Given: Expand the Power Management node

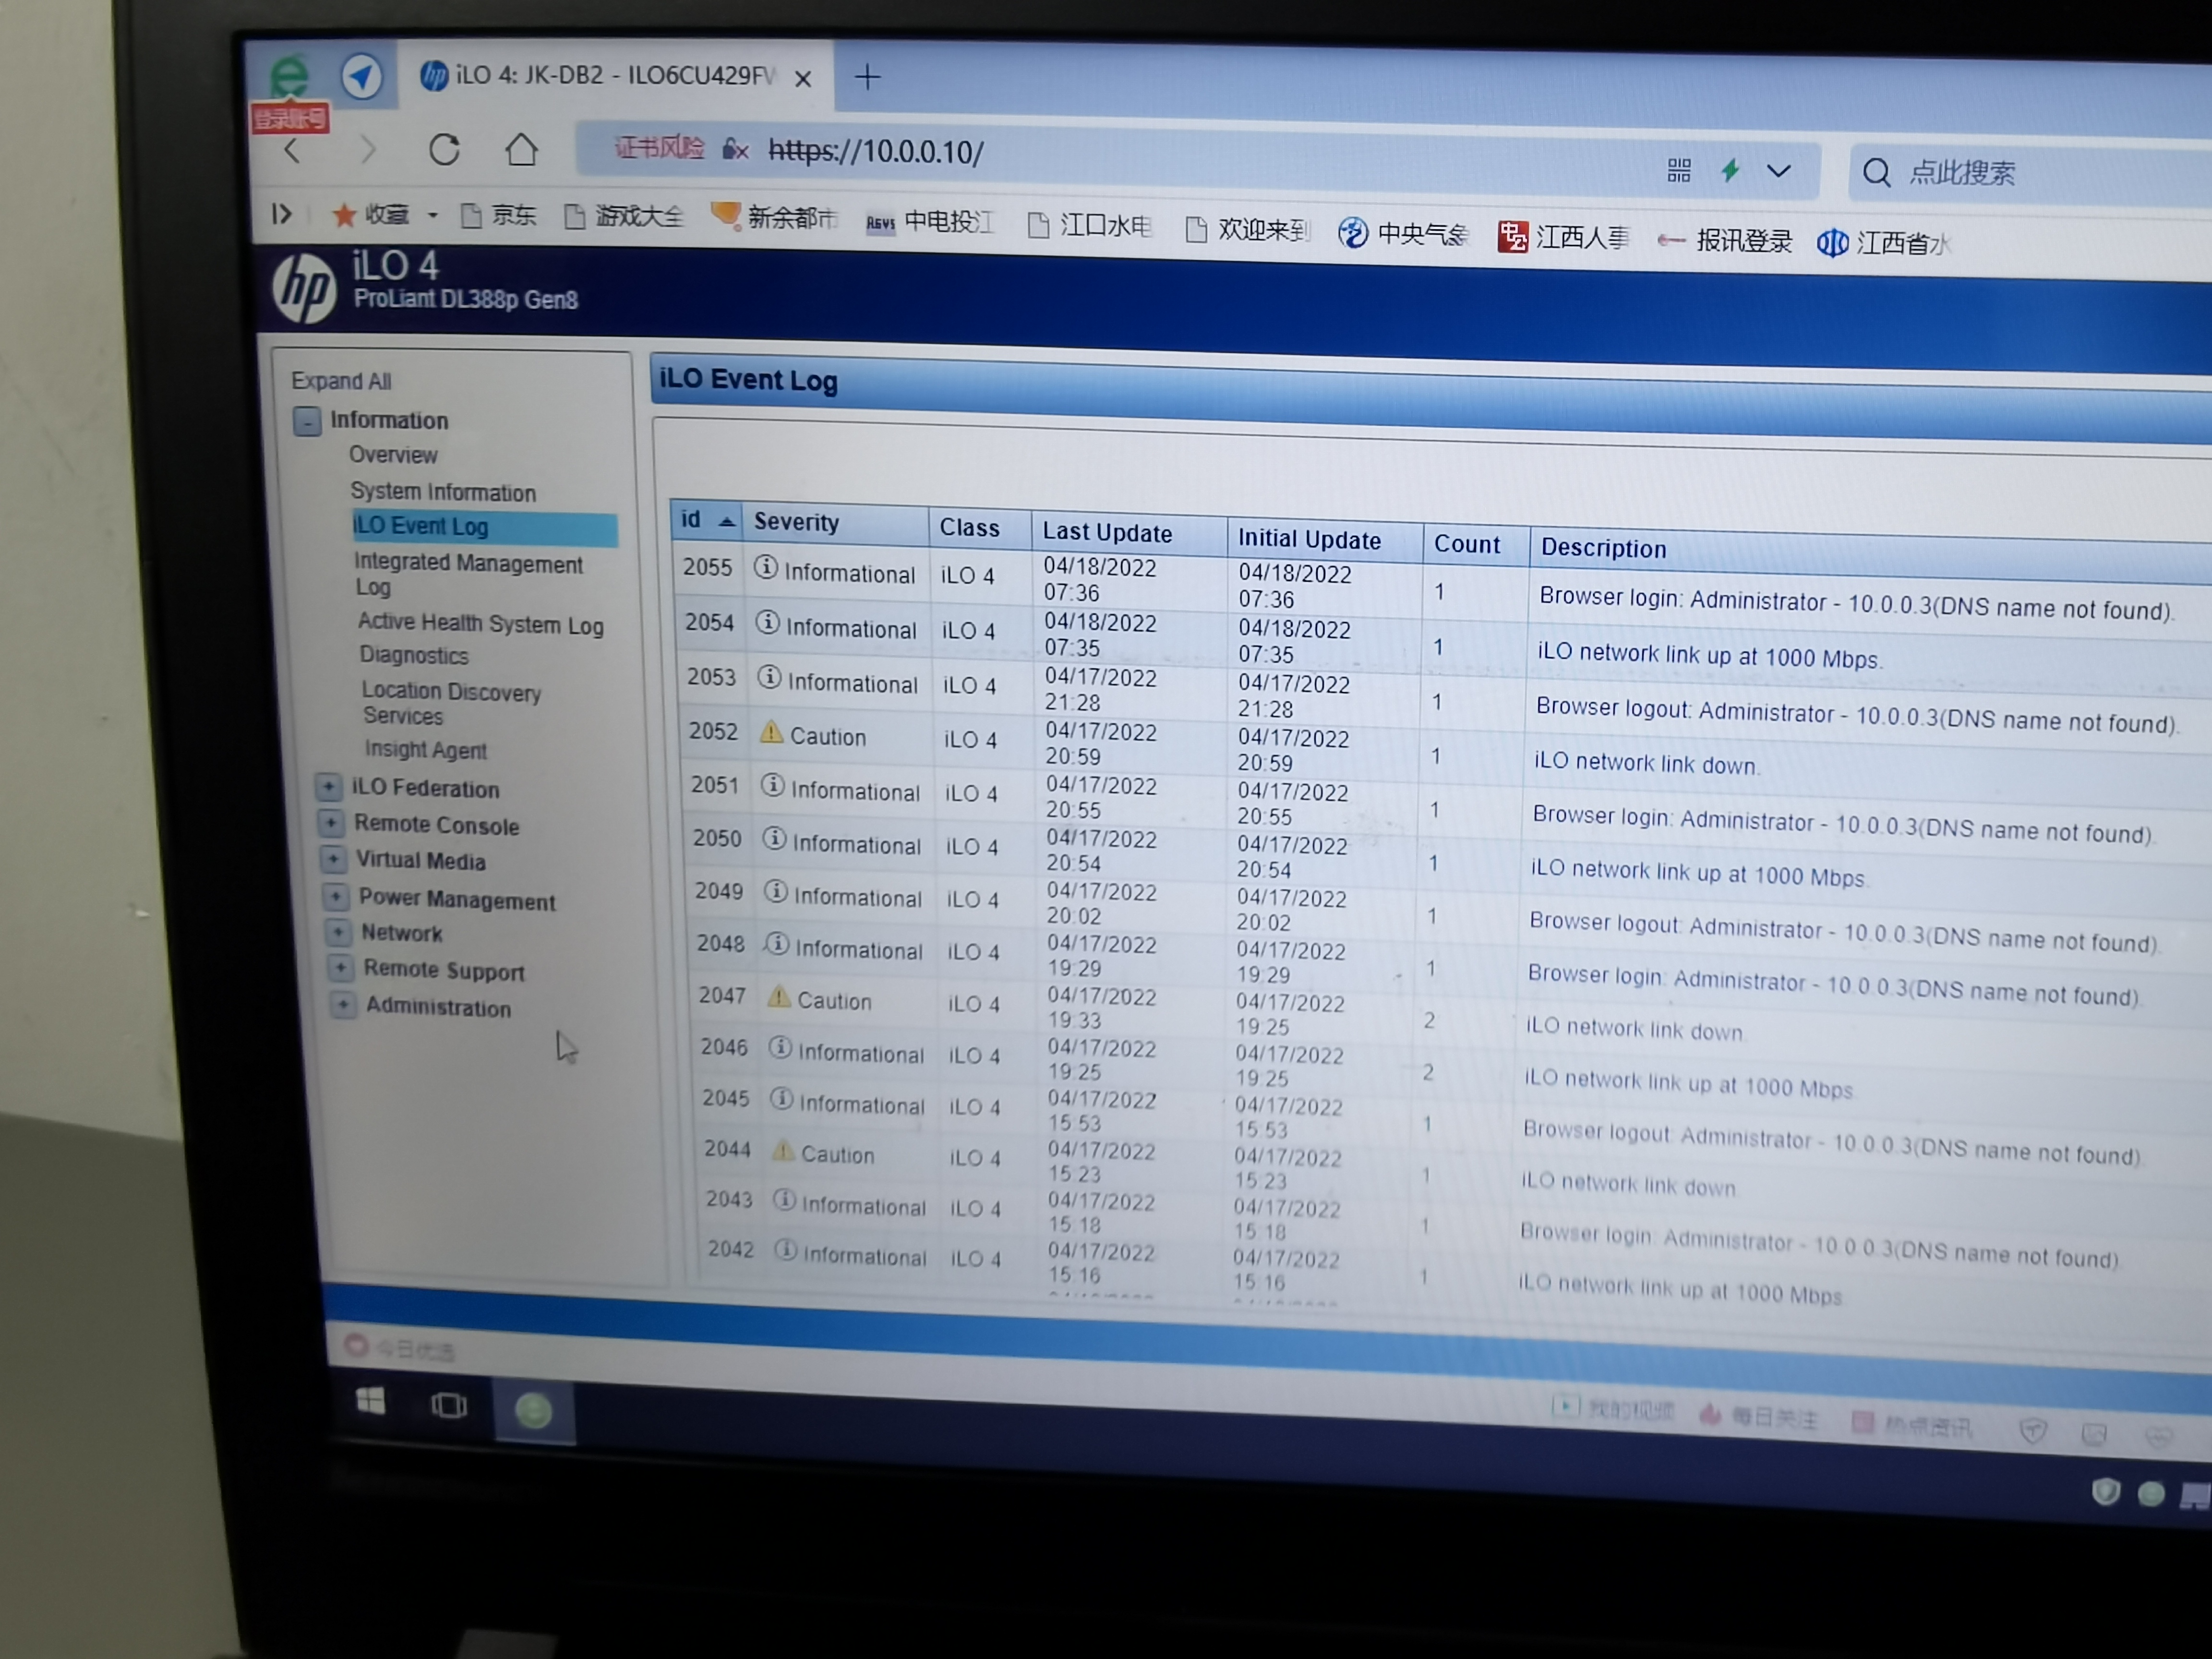Looking at the screenshot, I should (x=336, y=896).
